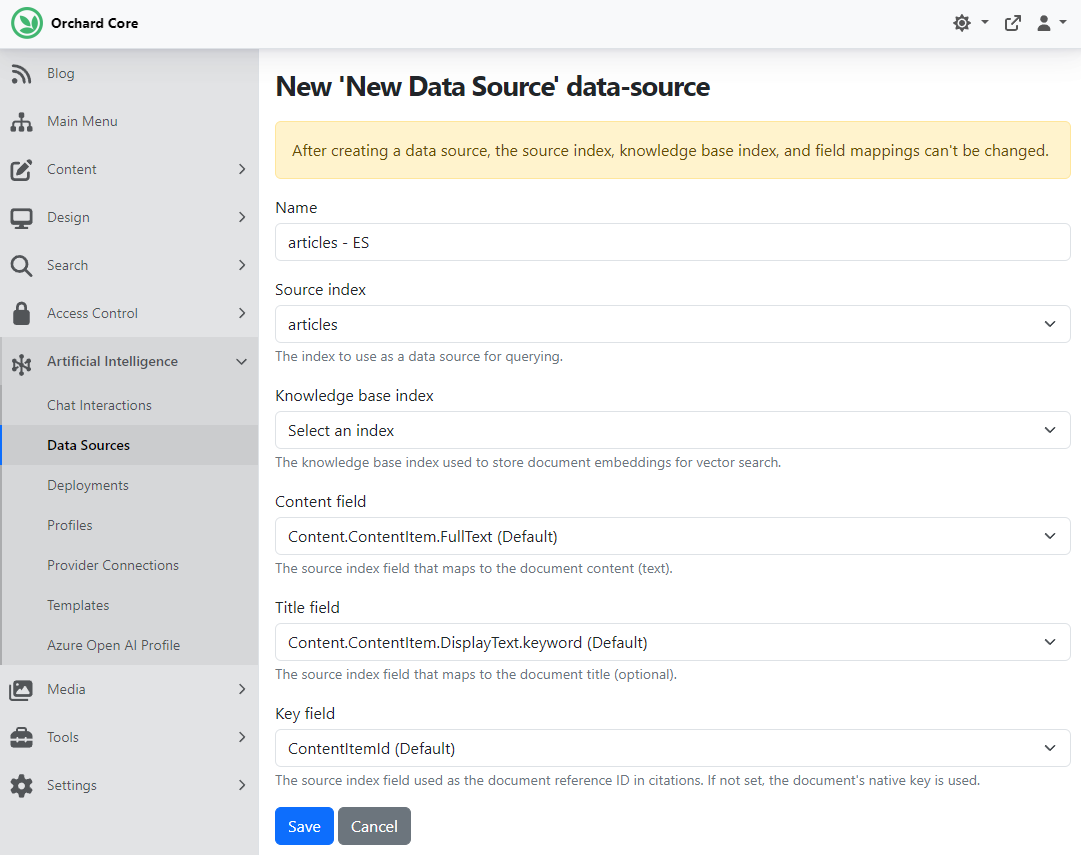Click the Blog RSS feed icon
This screenshot has width=1081, height=855.
(21, 73)
